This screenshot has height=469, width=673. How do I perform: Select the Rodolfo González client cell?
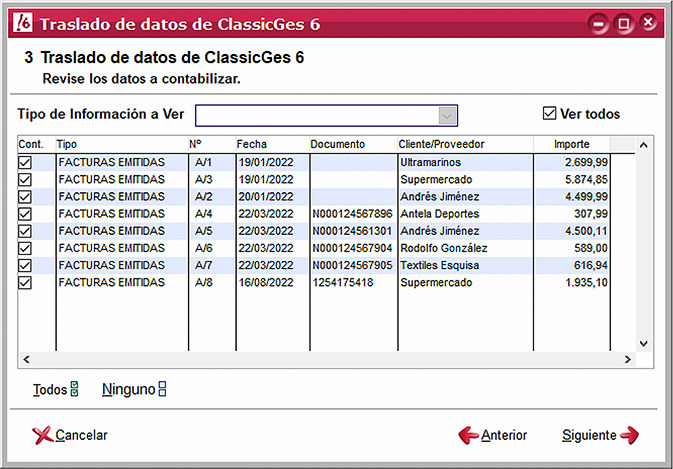[465, 248]
